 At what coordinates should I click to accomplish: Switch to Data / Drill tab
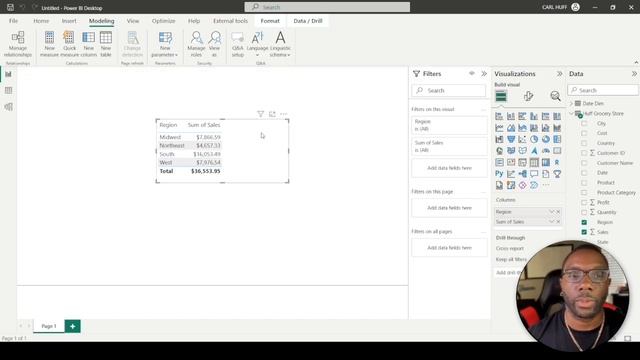[x=308, y=21]
